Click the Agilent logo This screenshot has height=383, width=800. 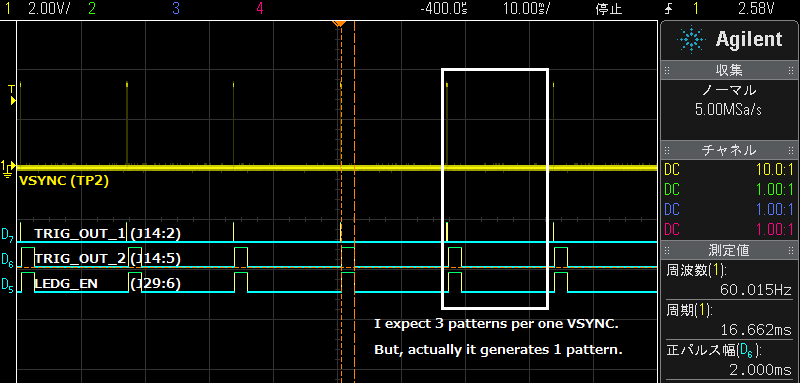(x=730, y=40)
